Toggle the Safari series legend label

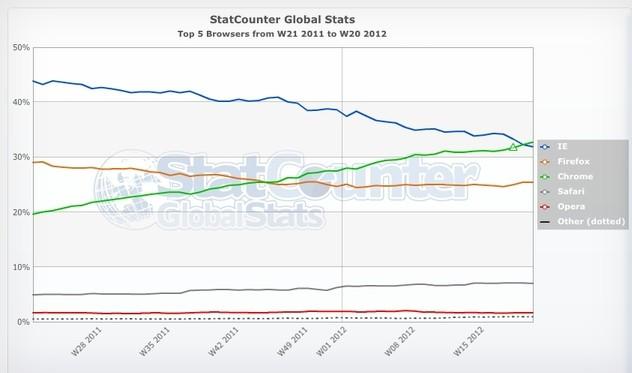[x=571, y=191]
